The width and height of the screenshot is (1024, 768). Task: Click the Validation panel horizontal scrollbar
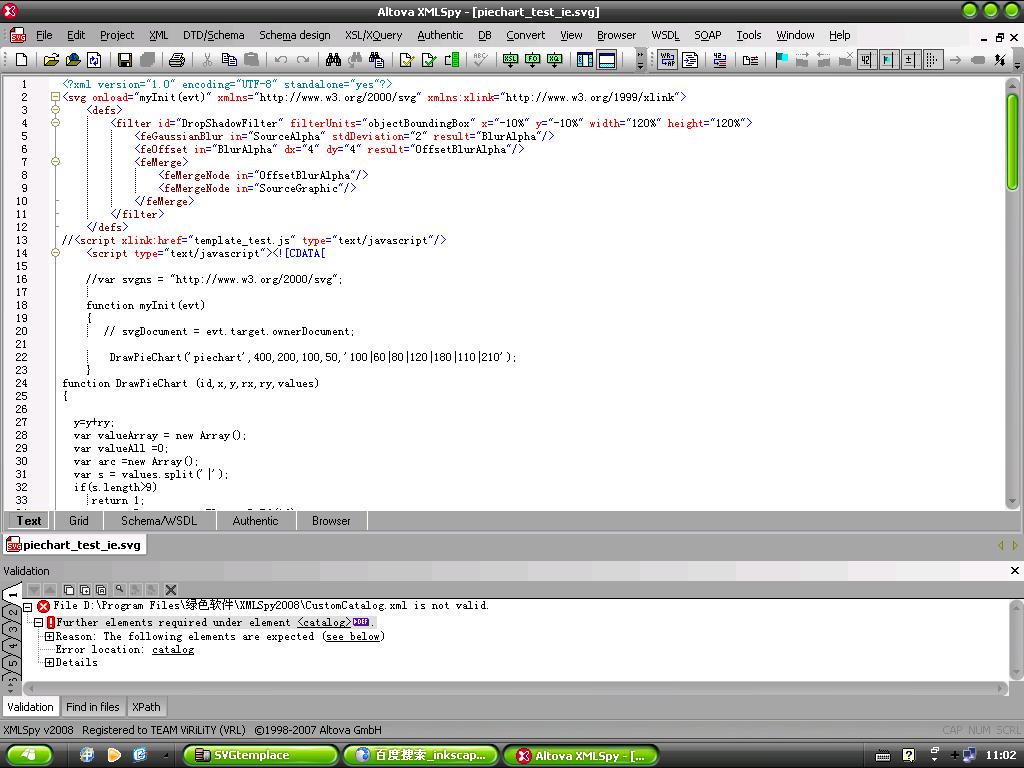pos(516,688)
